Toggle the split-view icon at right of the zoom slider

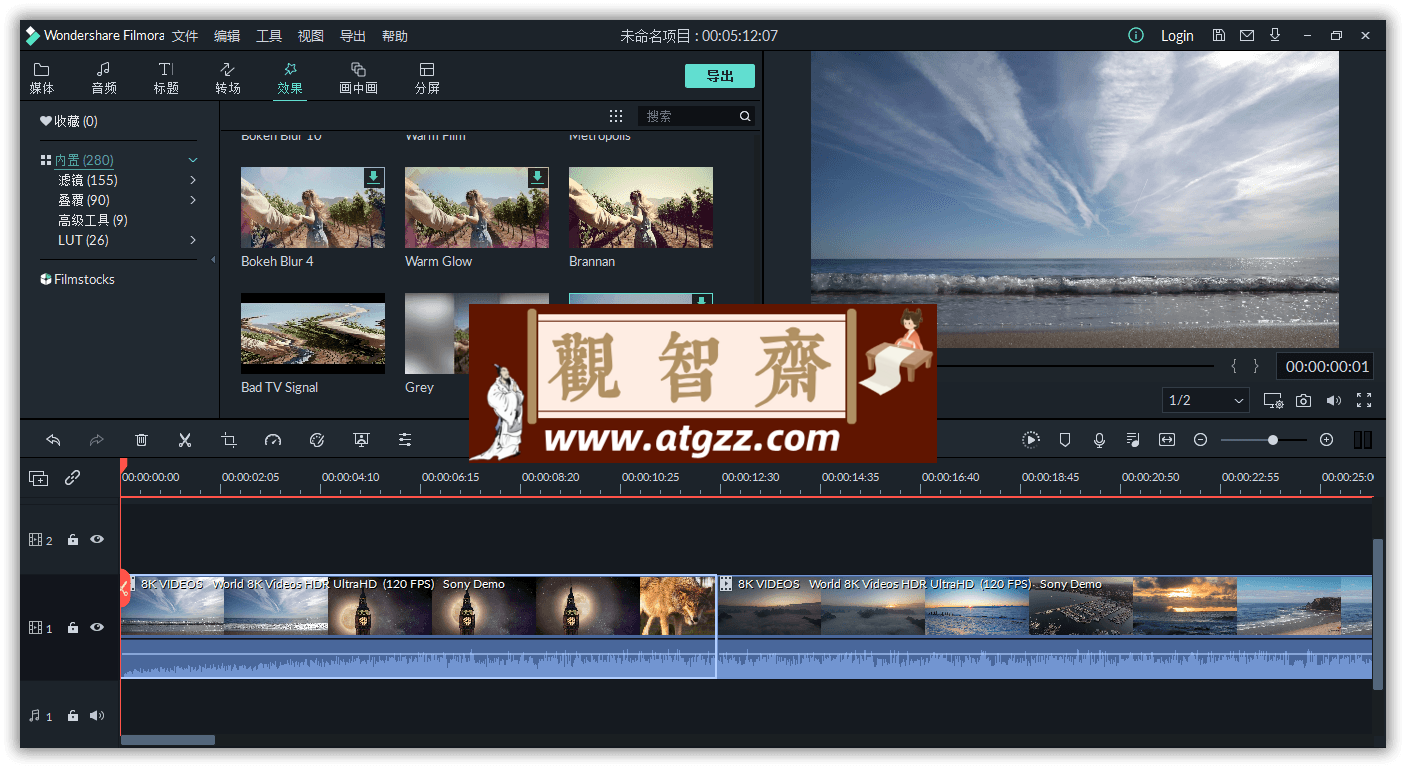pyautogui.click(x=1363, y=440)
